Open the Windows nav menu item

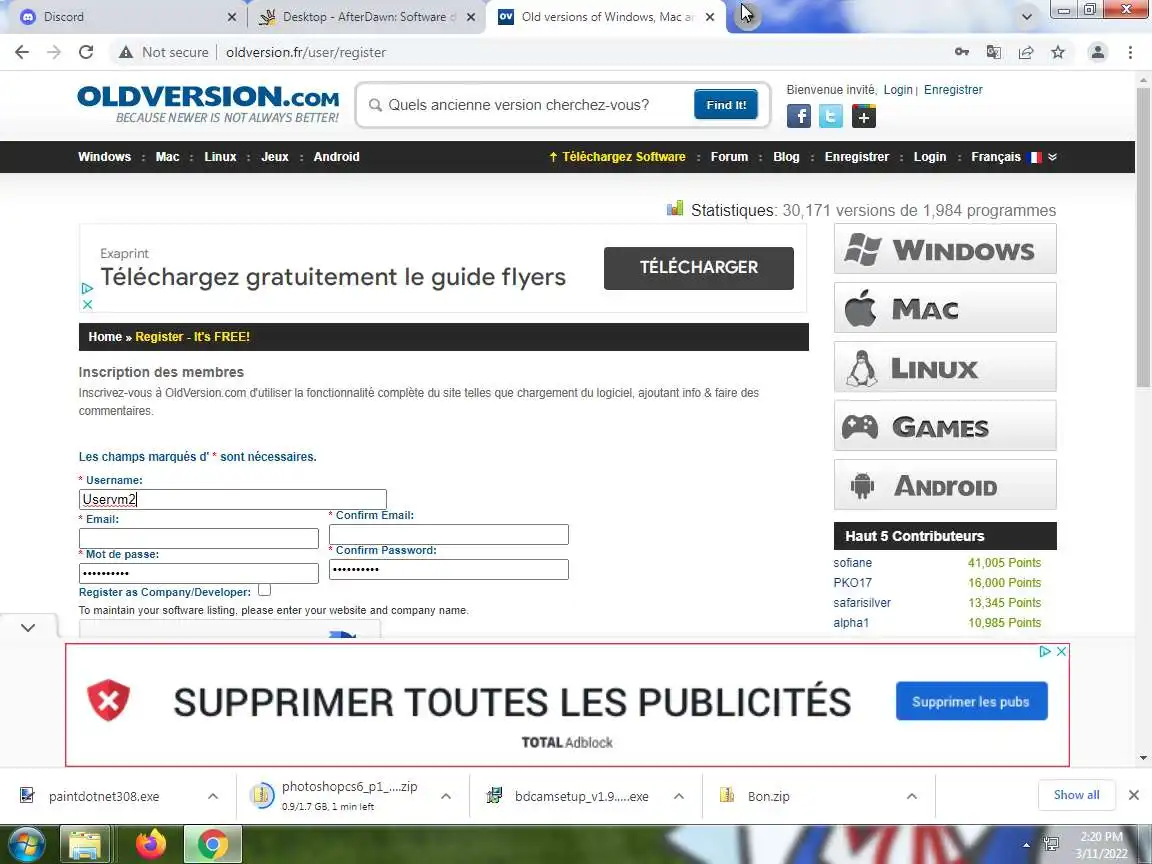tap(104, 157)
